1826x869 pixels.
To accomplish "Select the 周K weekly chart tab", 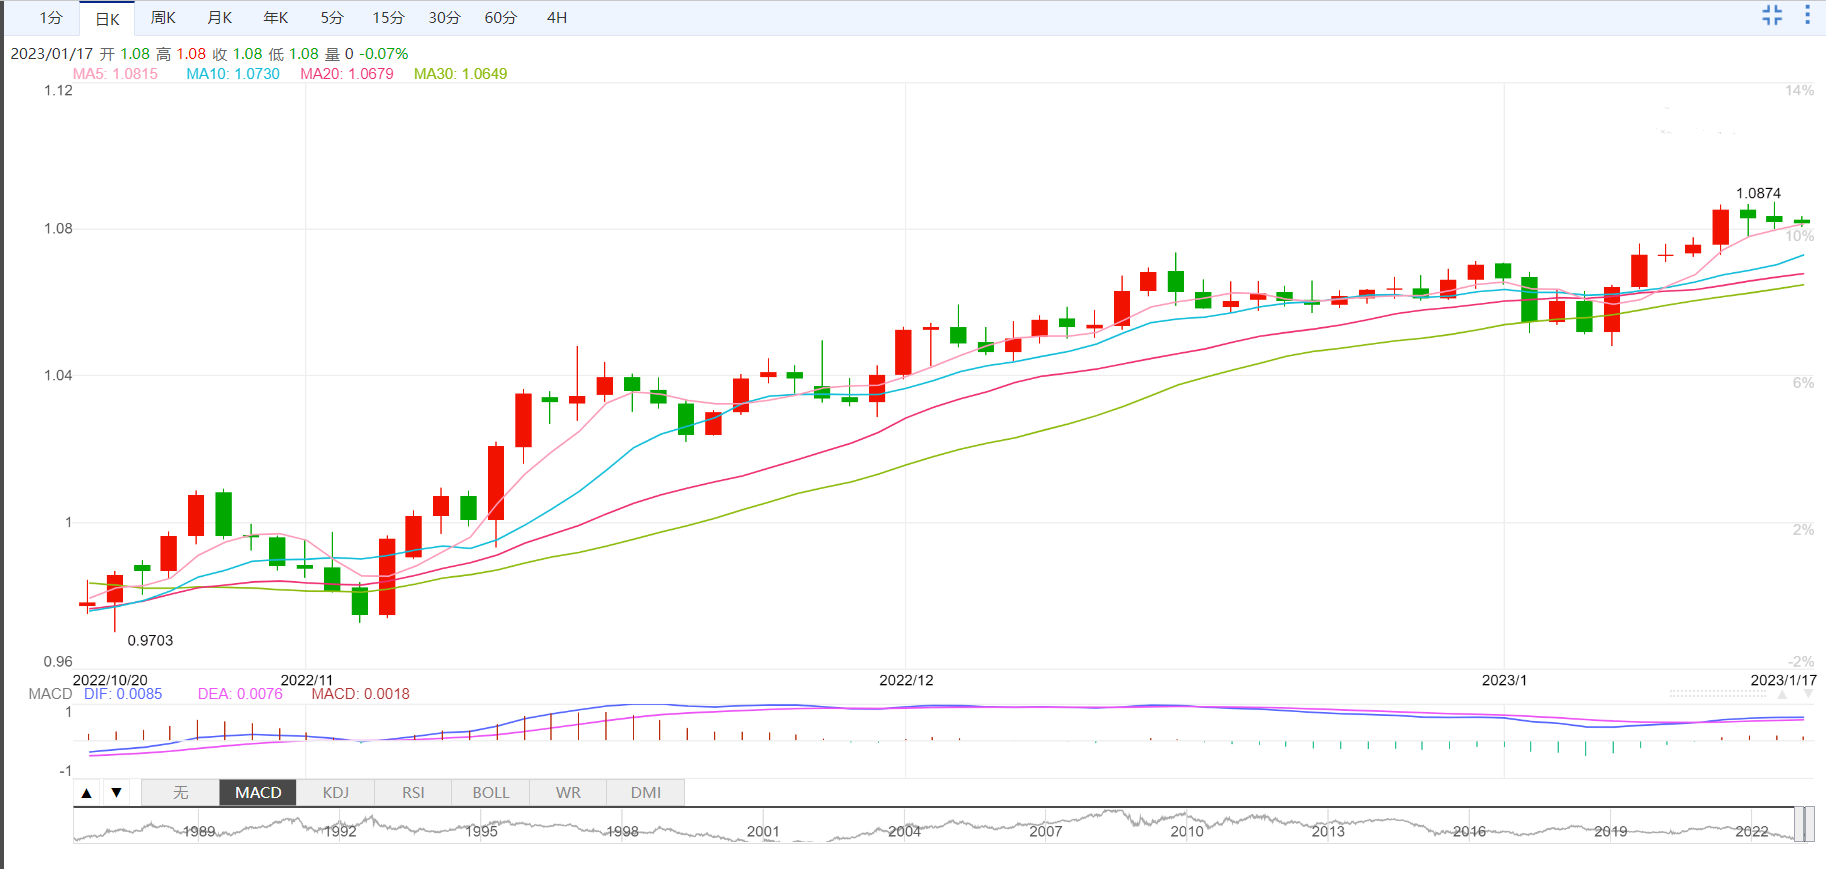I will click(163, 18).
